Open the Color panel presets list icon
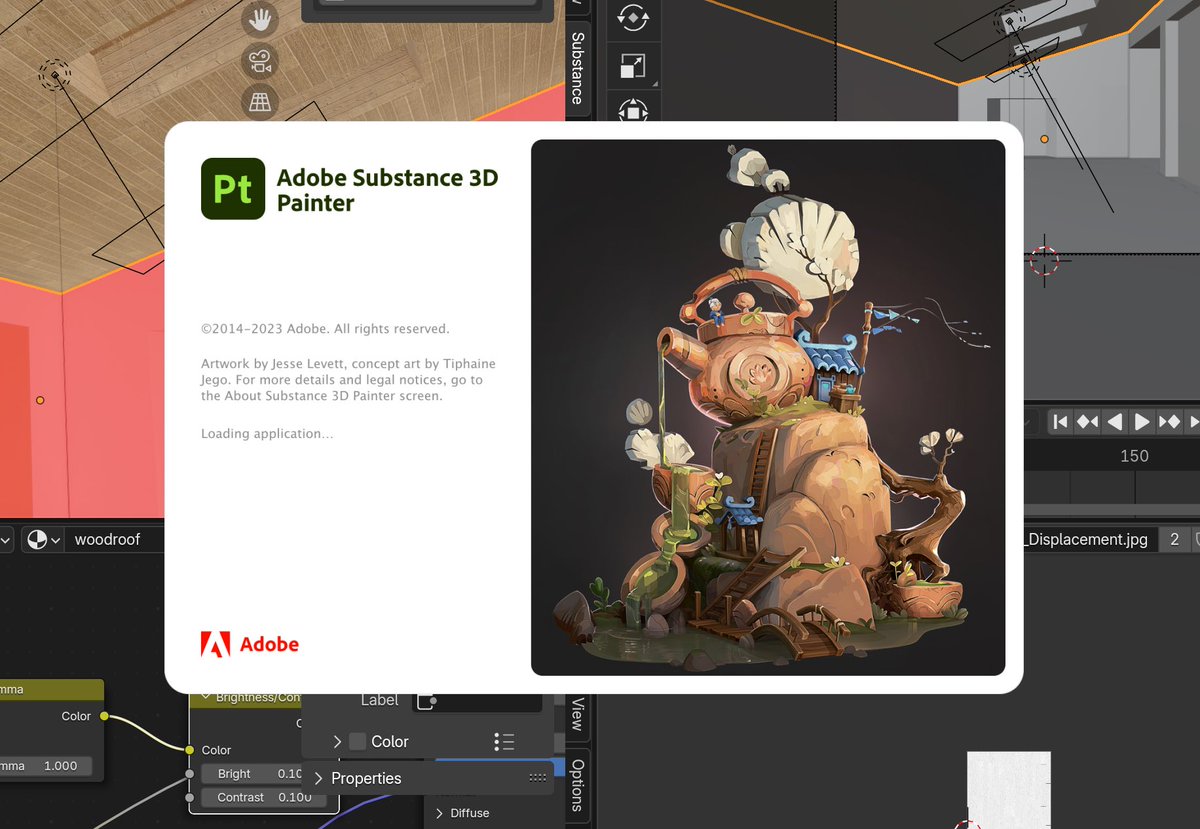 point(504,741)
